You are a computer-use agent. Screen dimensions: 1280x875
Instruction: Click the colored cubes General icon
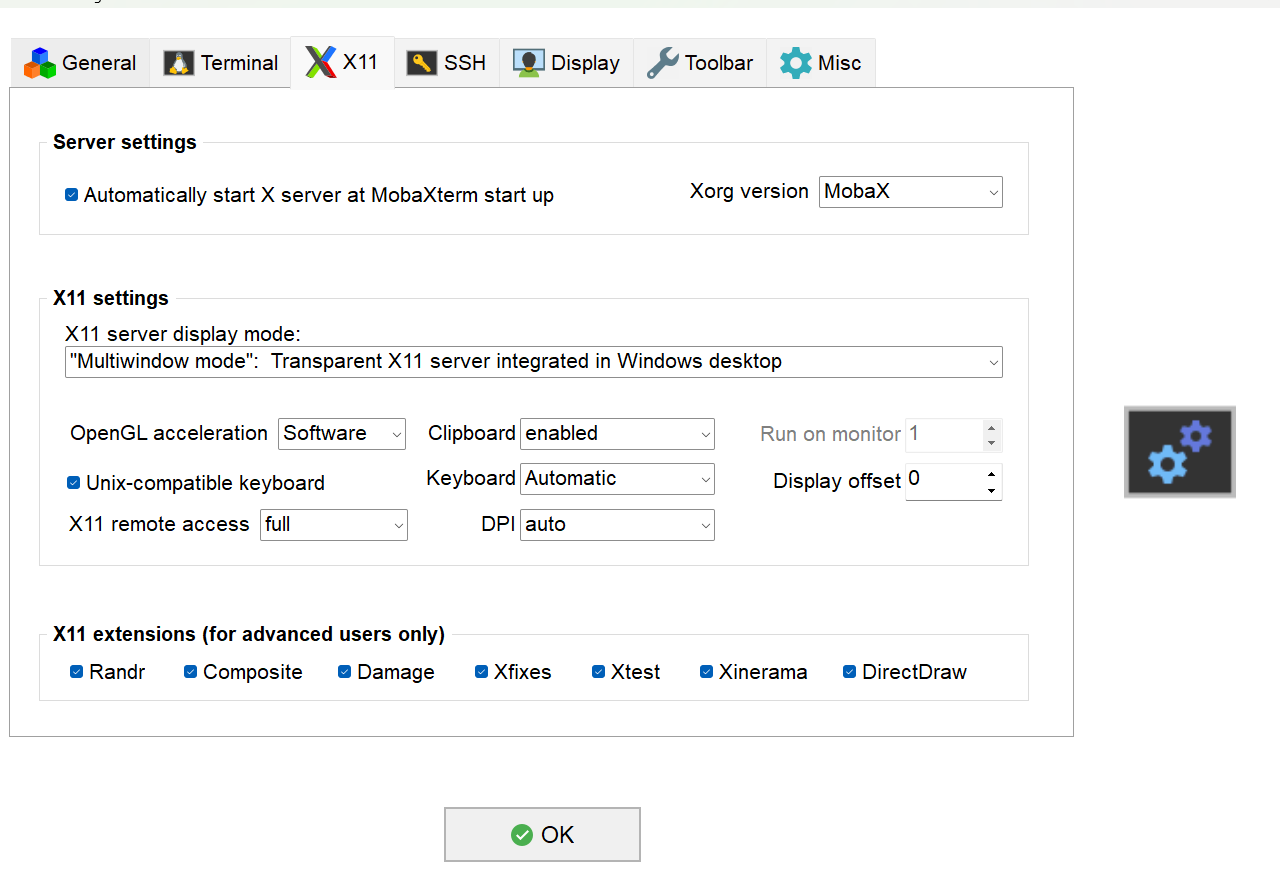click(x=40, y=63)
